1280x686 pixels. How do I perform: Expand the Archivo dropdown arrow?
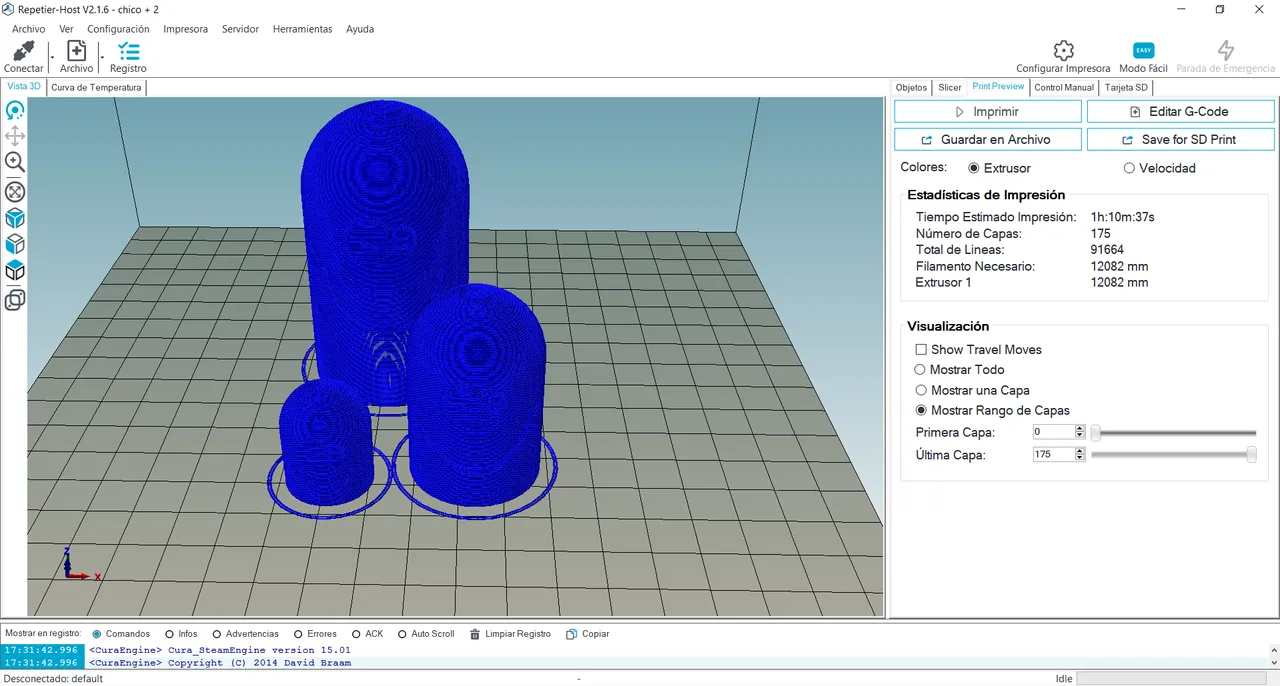(x=101, y=57)
